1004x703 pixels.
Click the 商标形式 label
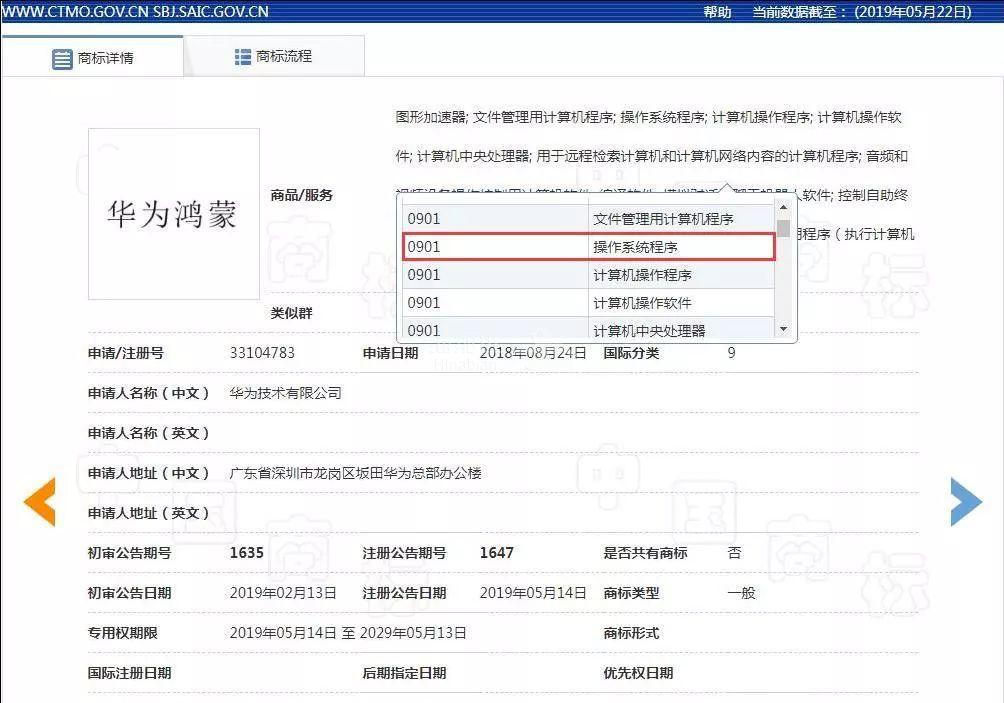[631, 633]
